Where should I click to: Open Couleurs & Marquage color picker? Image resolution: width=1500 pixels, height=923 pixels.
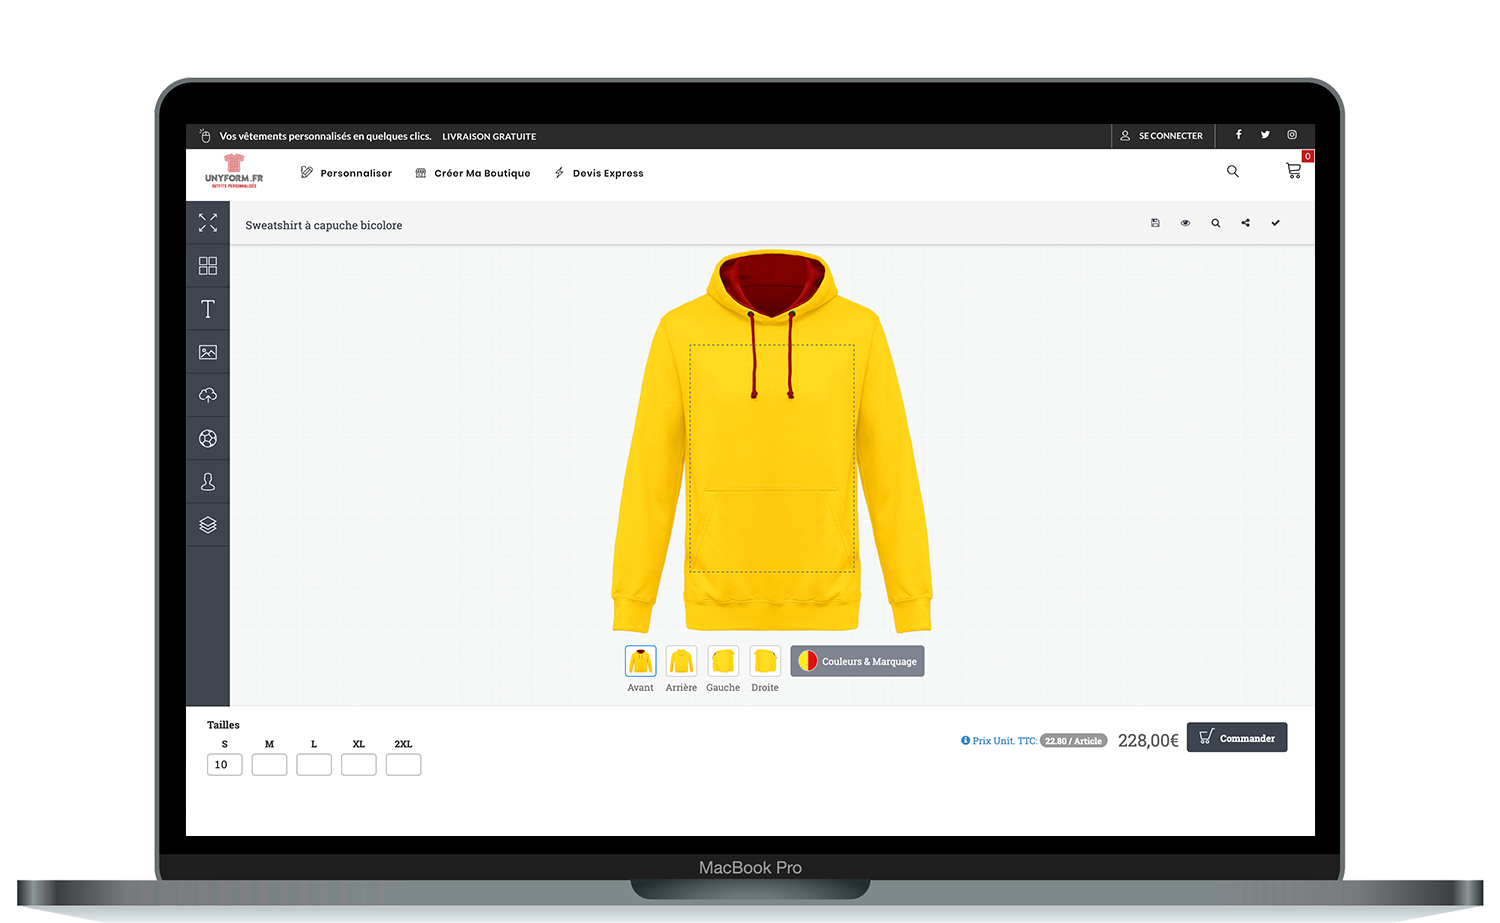pos(857,661)
